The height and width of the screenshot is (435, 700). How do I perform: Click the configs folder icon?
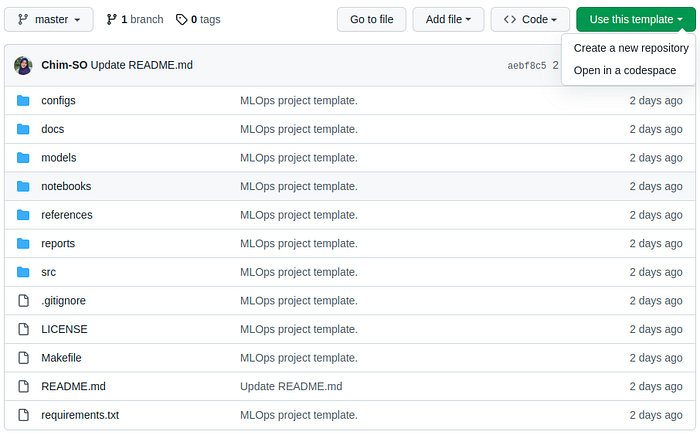23,100
